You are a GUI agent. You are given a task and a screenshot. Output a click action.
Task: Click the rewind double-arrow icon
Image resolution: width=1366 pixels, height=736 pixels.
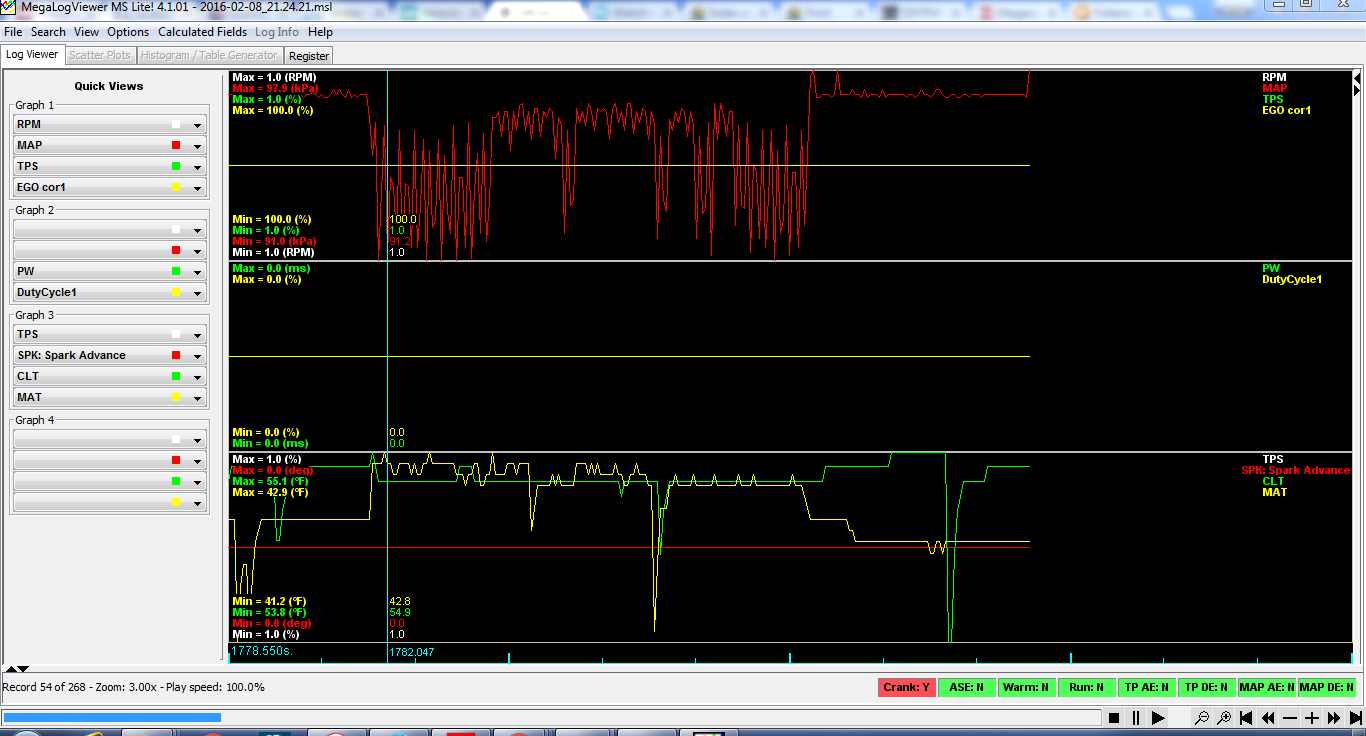click(1268, 718)
